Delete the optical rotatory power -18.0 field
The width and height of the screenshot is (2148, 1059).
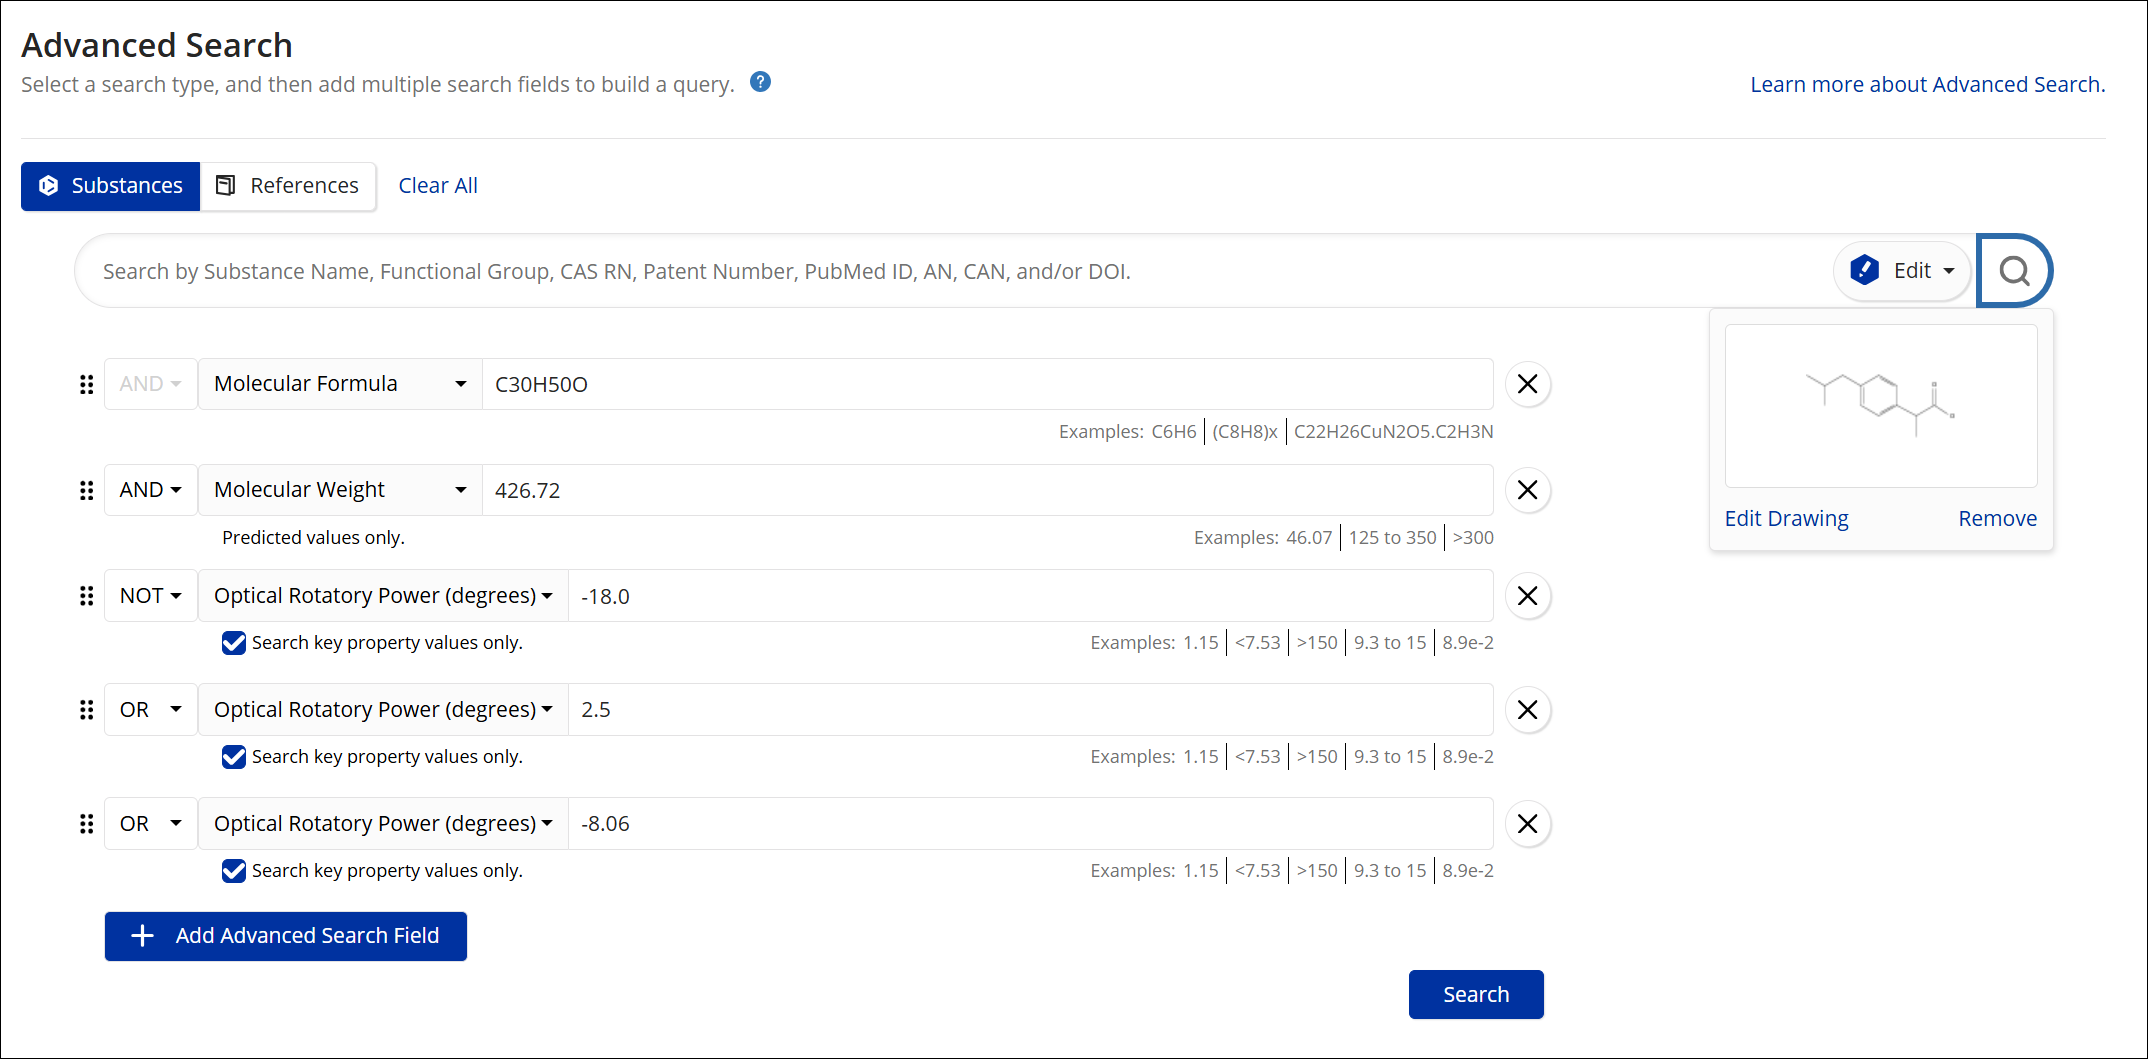1528,596
